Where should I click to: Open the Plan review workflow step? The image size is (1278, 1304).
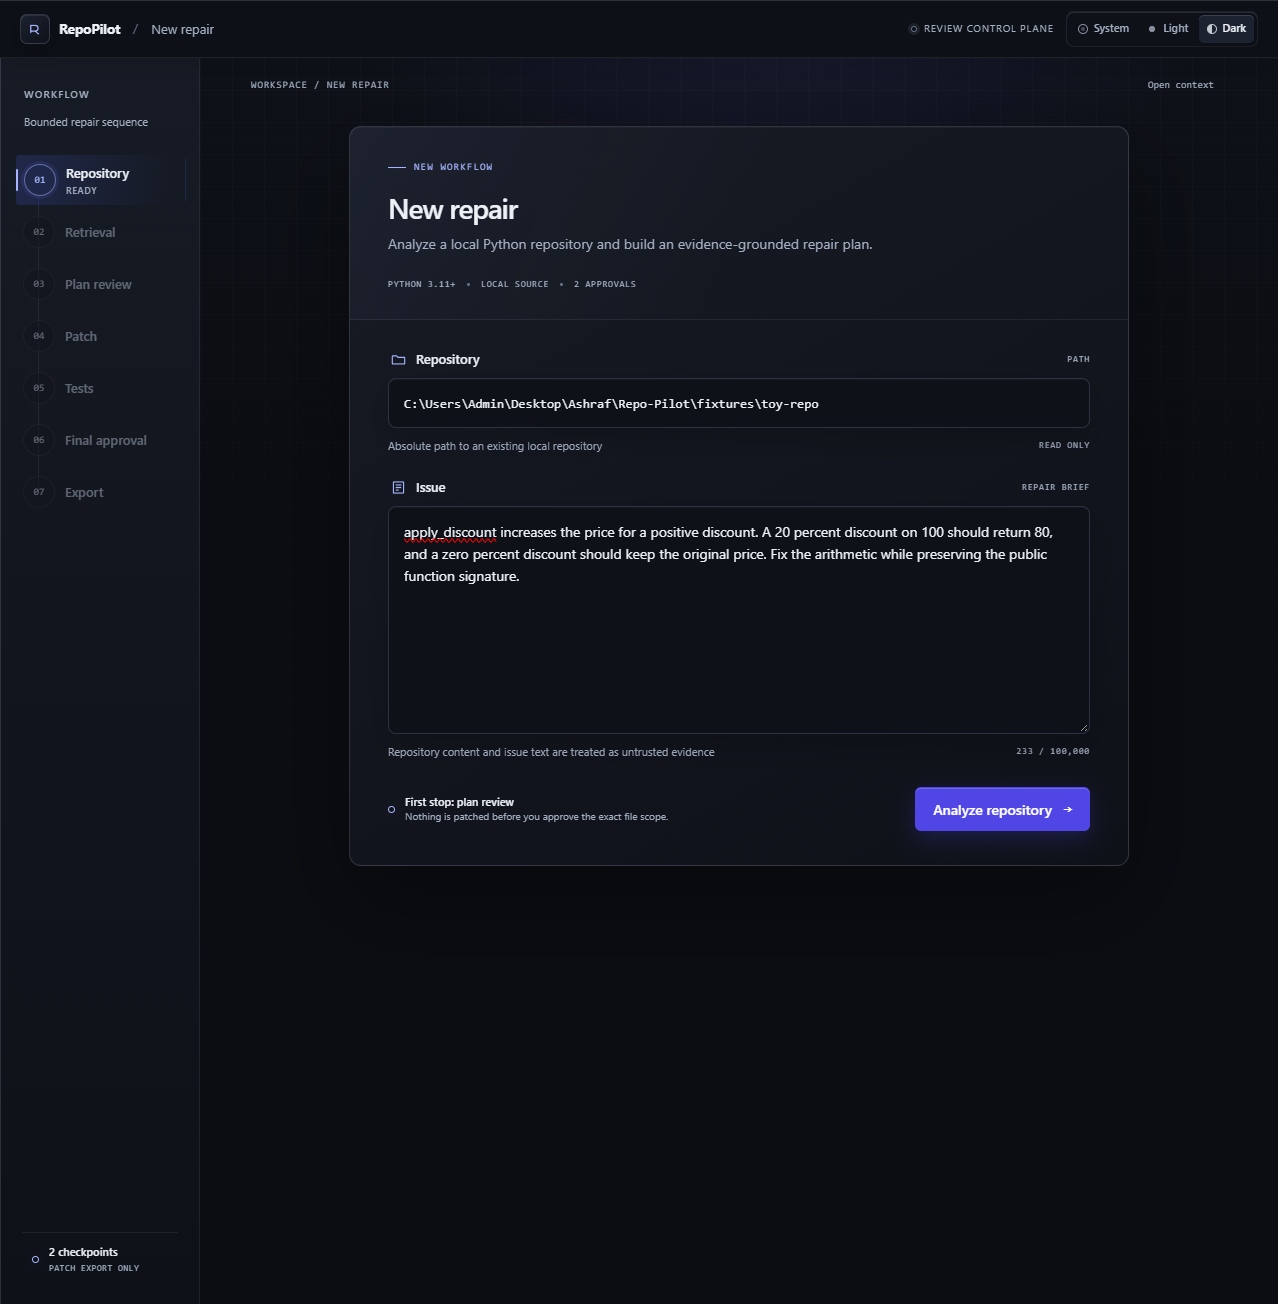101,284
